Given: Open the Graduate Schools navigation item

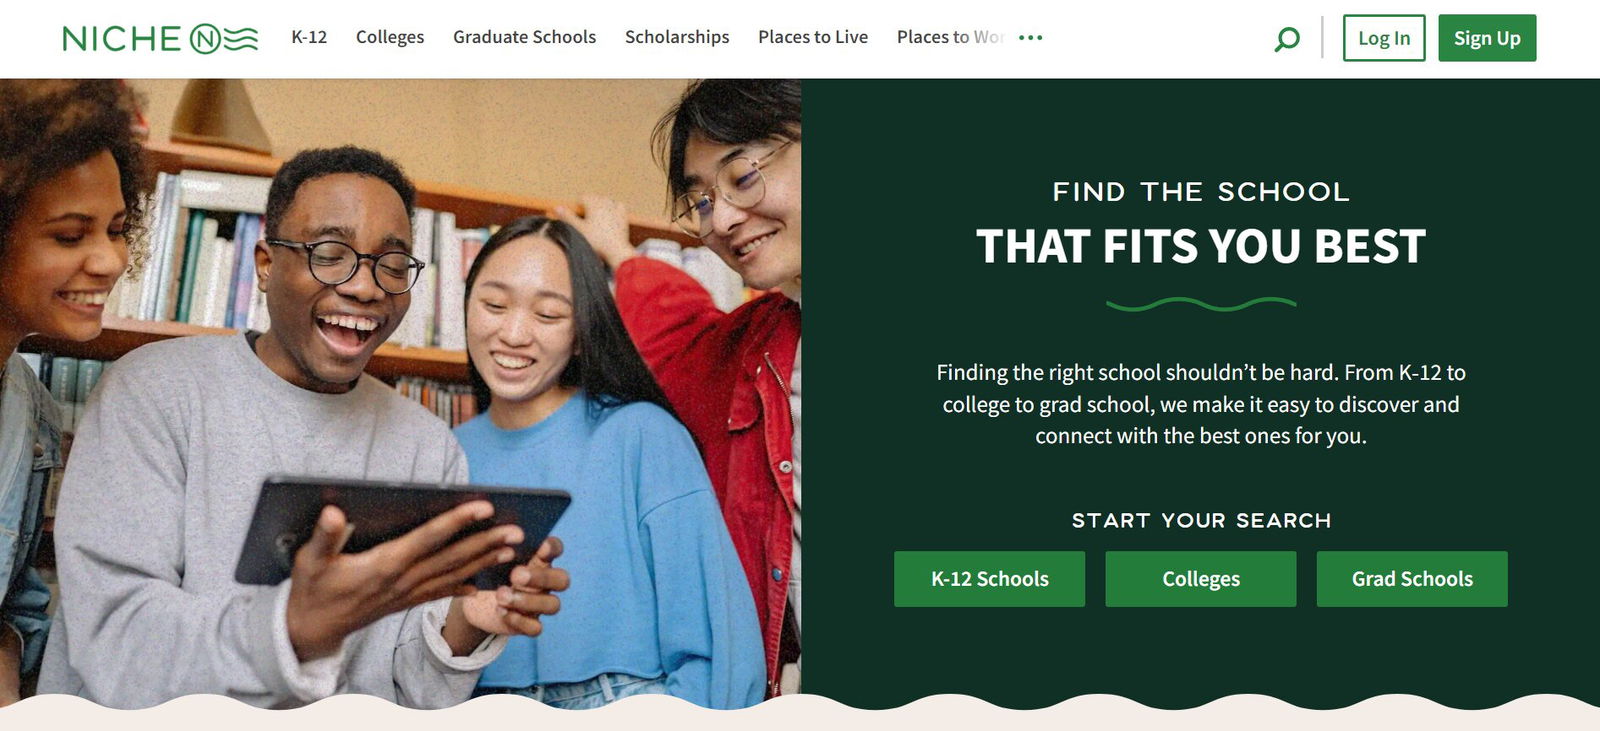Looking at the screenshot, I should tap(524, 37).
